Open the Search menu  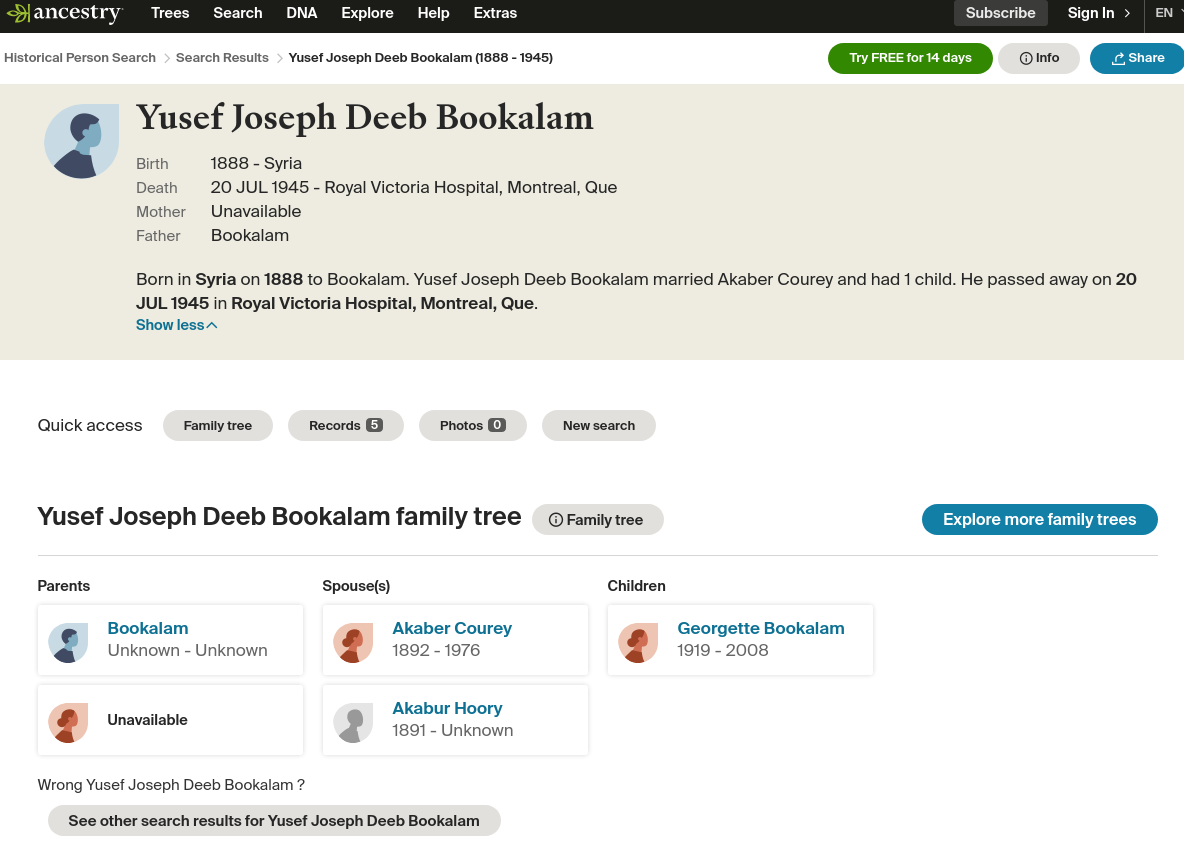(238, 13)
